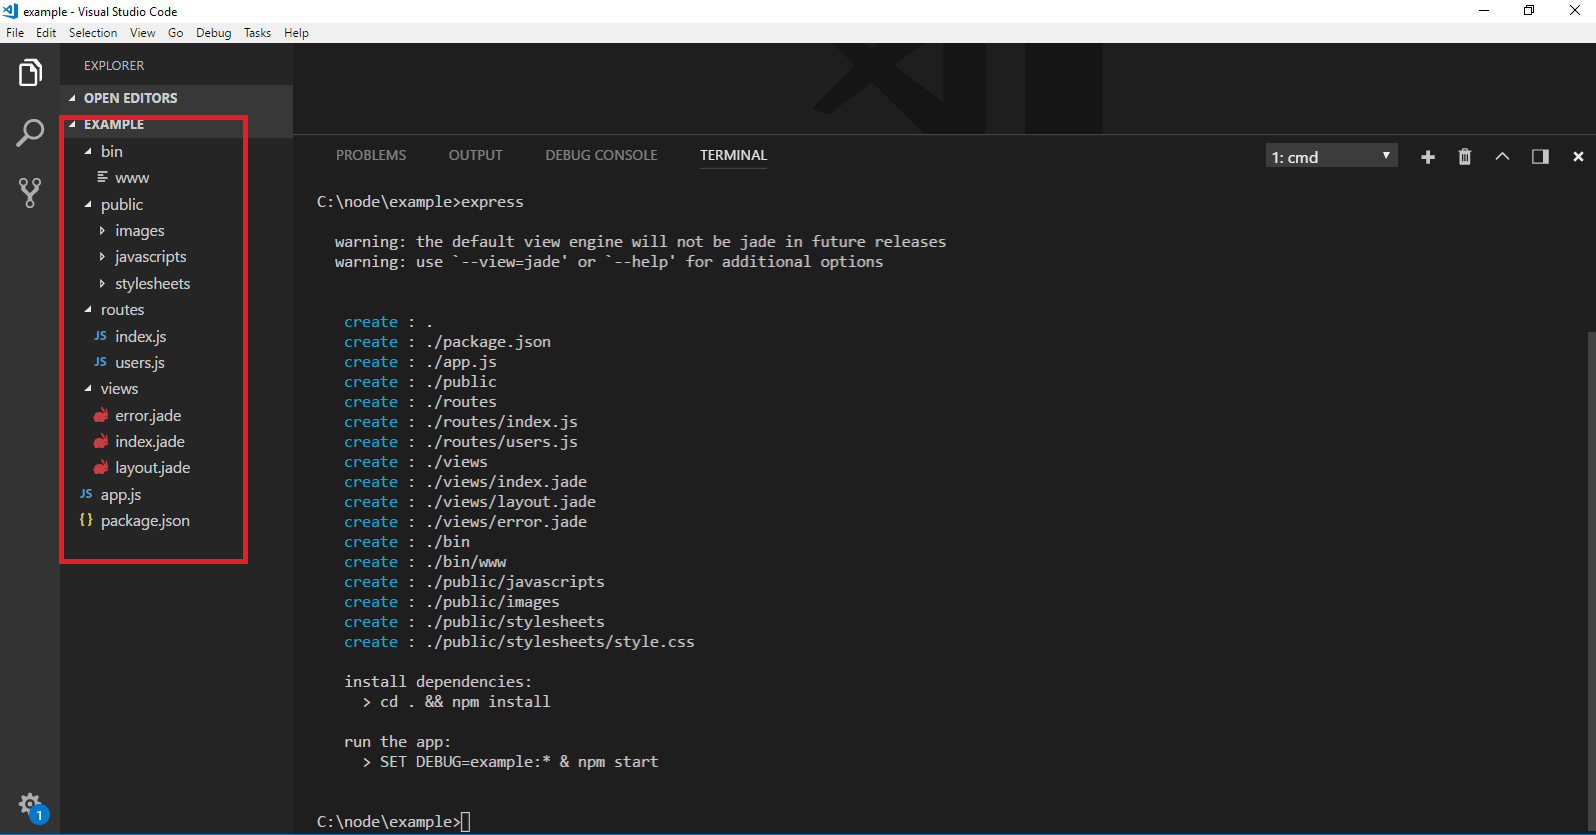Viewport: 1596px width, 835px height.
Task: Collapse the EXAMPLE project section
Action: coord(72,124)
